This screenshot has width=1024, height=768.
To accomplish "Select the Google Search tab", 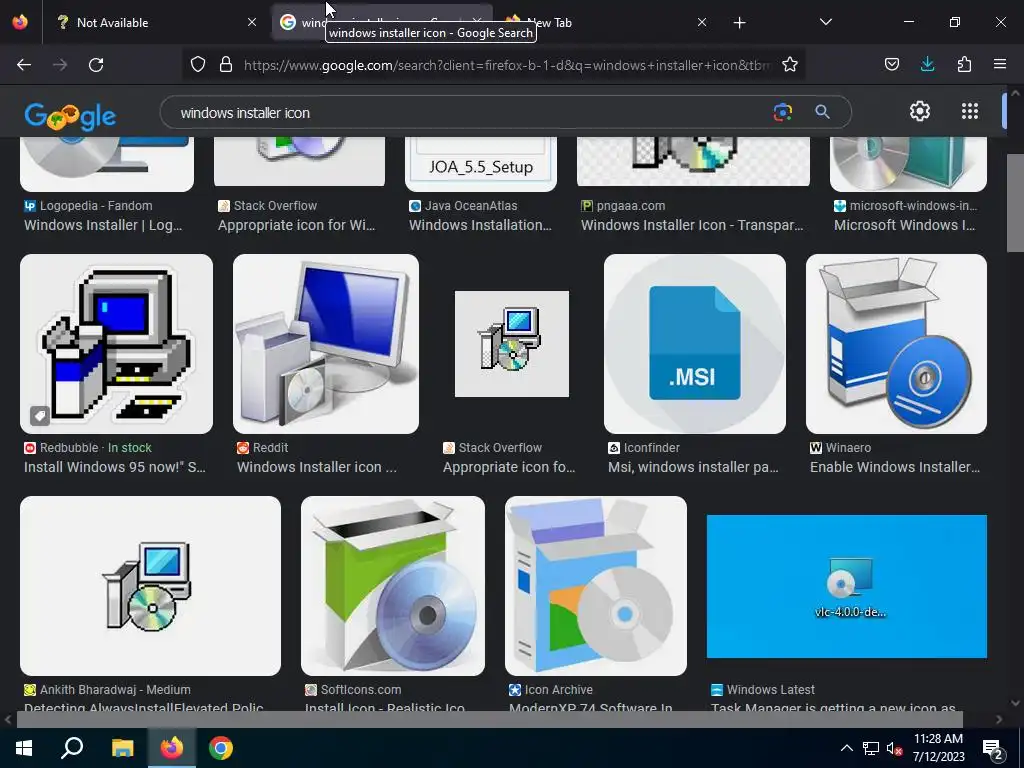I will (382, 22).
